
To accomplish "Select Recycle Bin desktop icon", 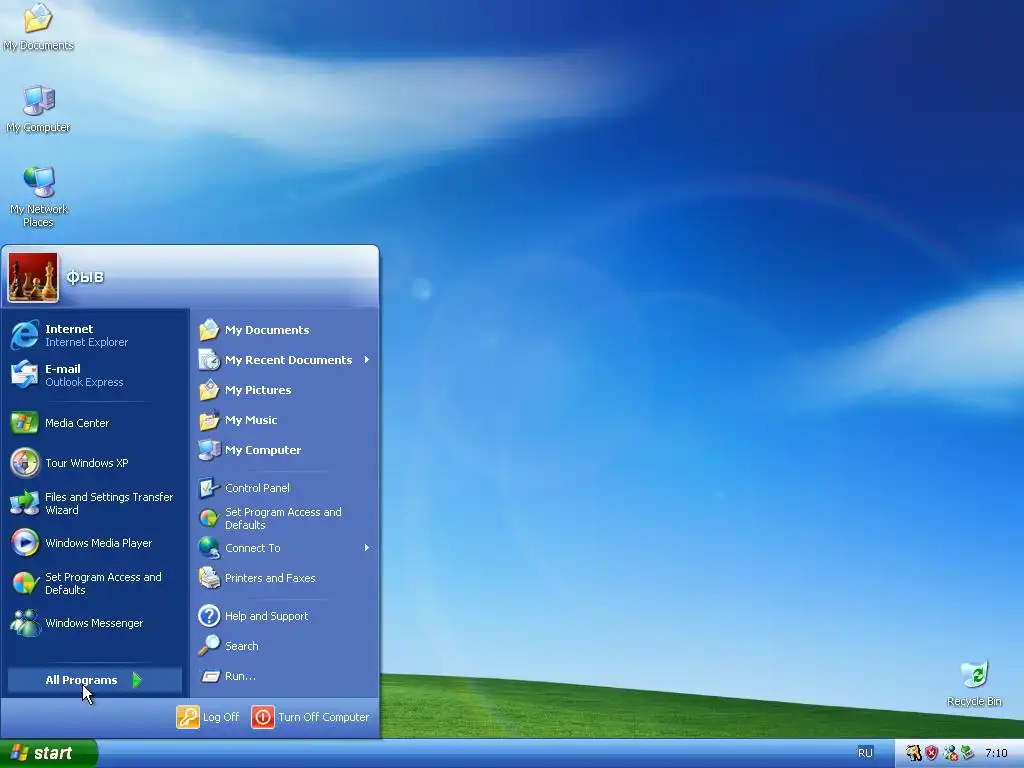I will coord(974,675).
